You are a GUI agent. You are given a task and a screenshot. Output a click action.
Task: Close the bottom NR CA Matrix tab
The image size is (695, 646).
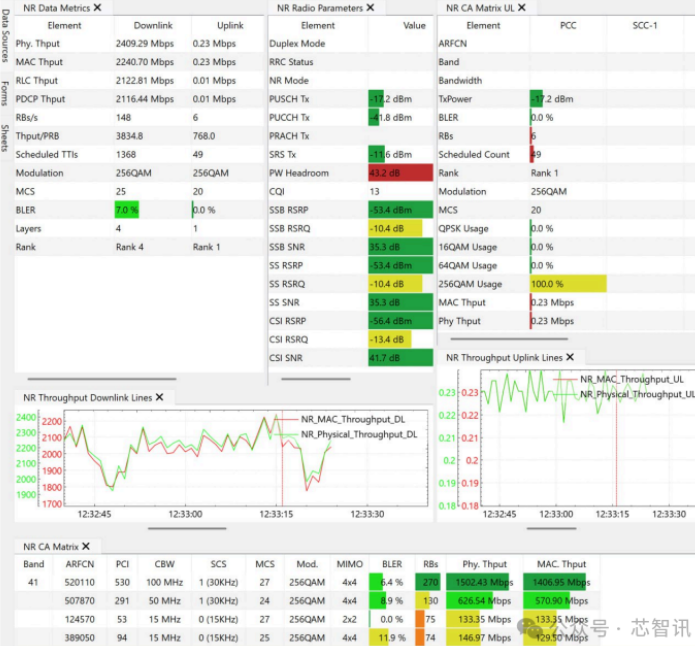tap(86, 546)
